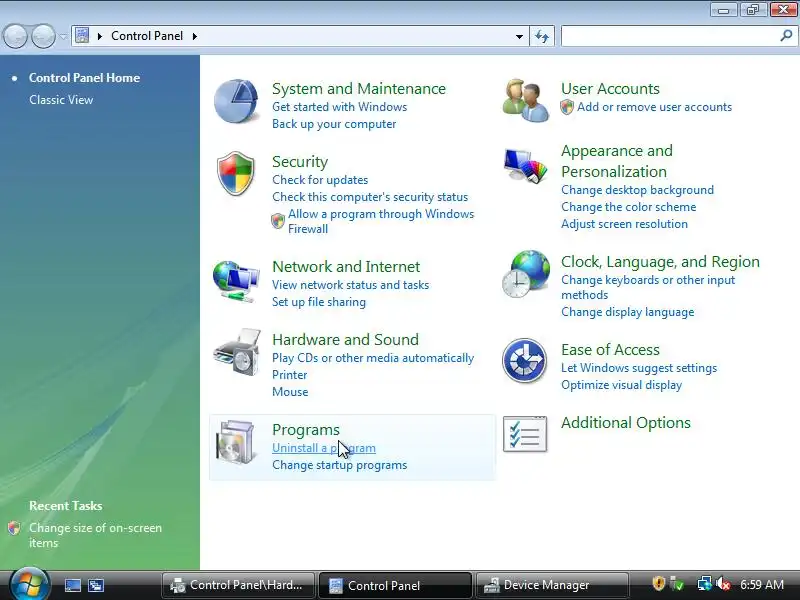This screenshot has height=600, width=800.
Task: Click the Show Desktop quick launch icon
Action: 72,585
